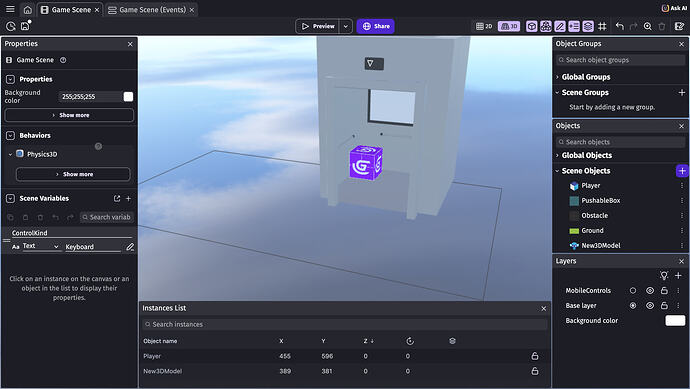Collapse the Physics3D behavior chevron
Screen dimensions: 690x389
click(x=10, y=154)
